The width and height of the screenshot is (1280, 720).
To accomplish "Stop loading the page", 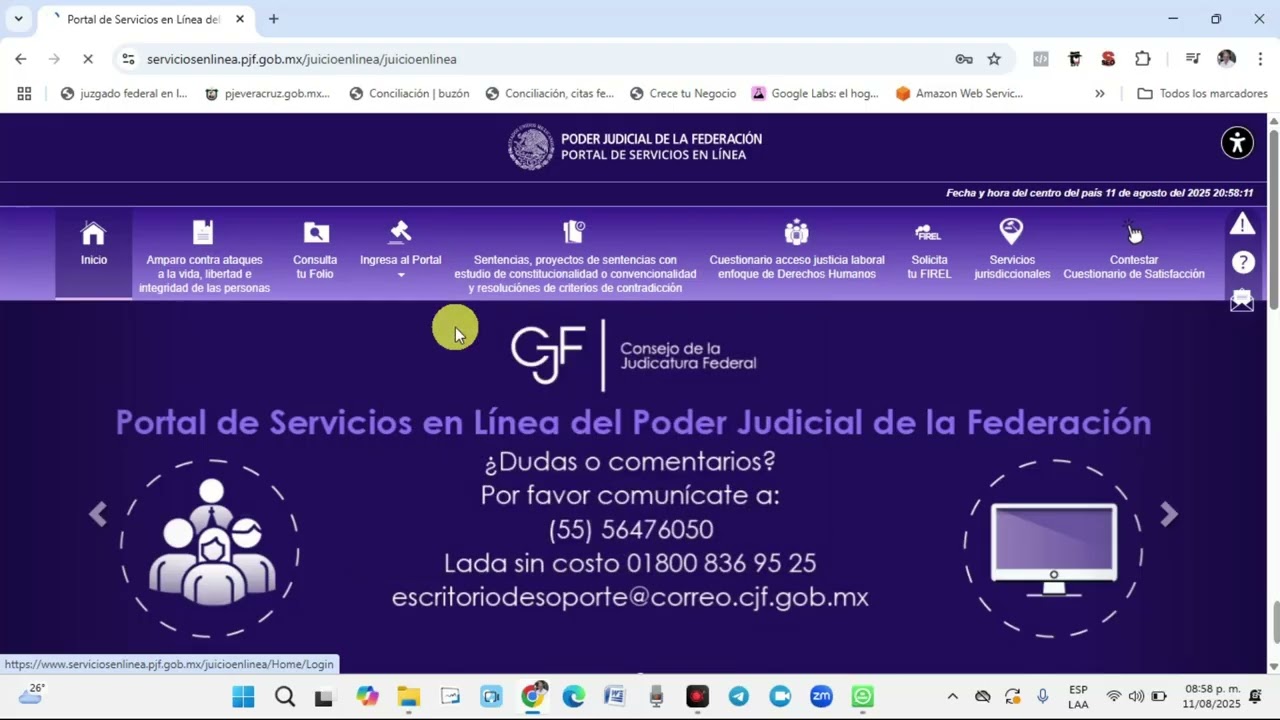I will (87, 59).
